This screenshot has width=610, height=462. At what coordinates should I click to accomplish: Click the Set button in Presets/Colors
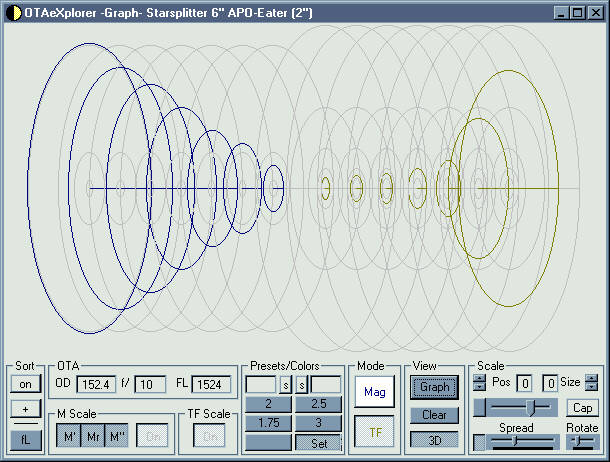coord(319,443)
